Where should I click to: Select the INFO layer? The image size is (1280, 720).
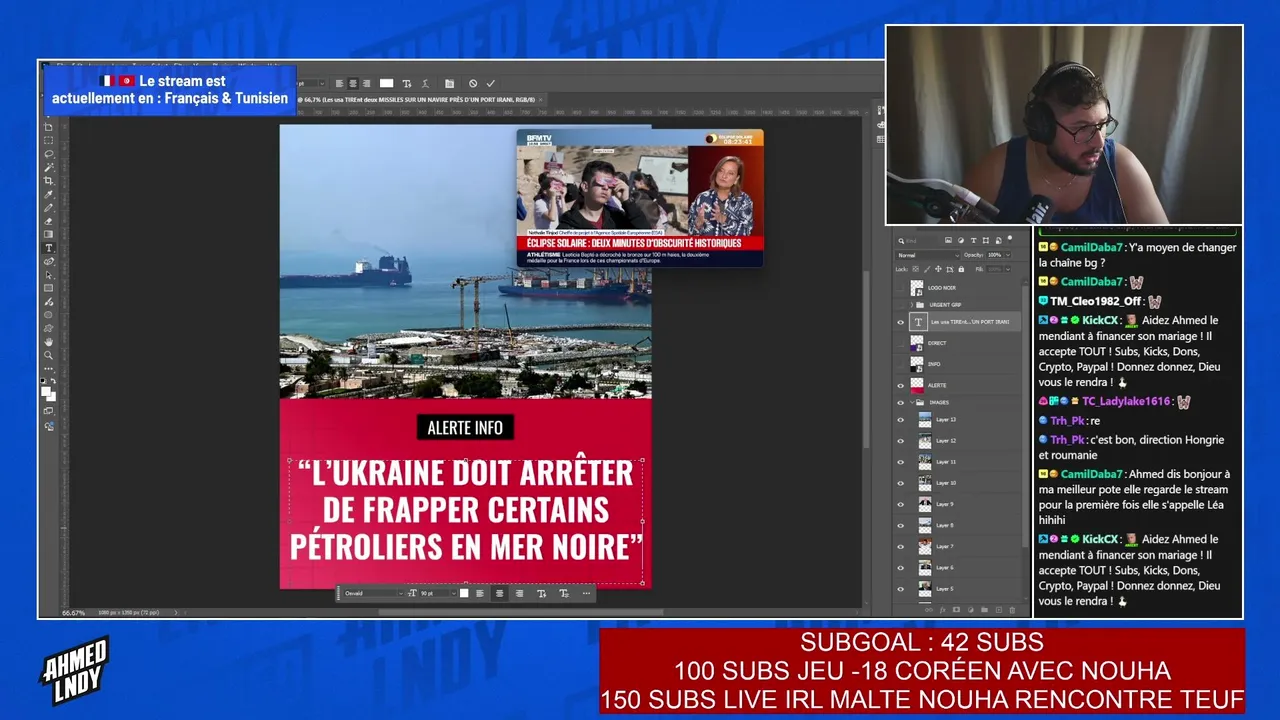960,364
